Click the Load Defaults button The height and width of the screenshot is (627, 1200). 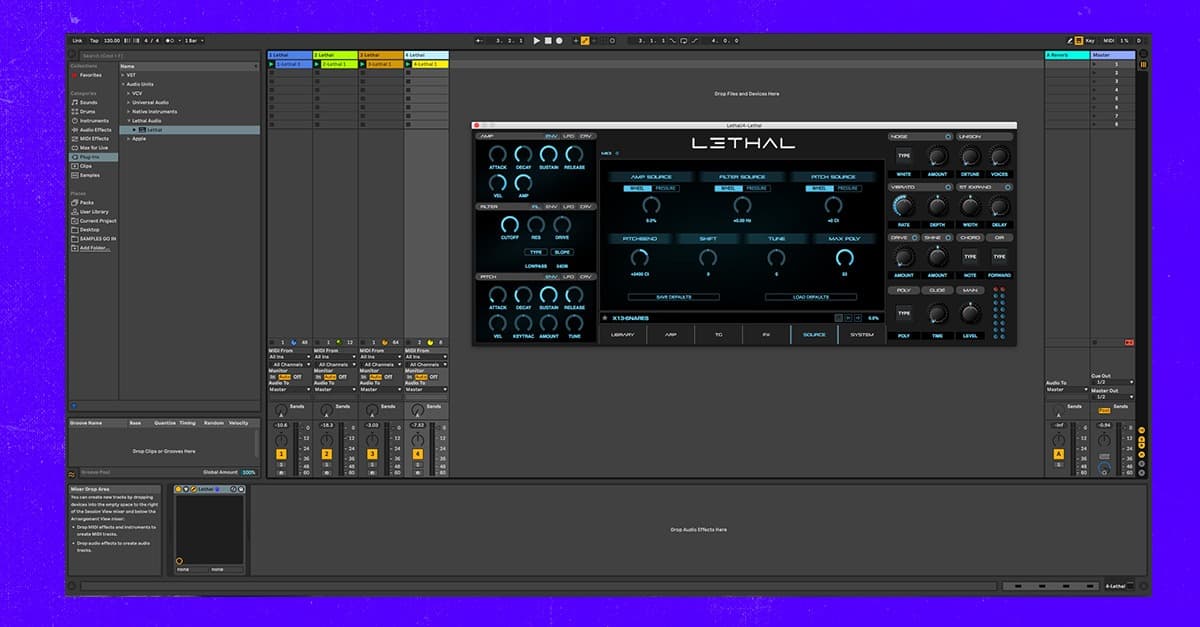pyautogui.click(x=811, y=297)
